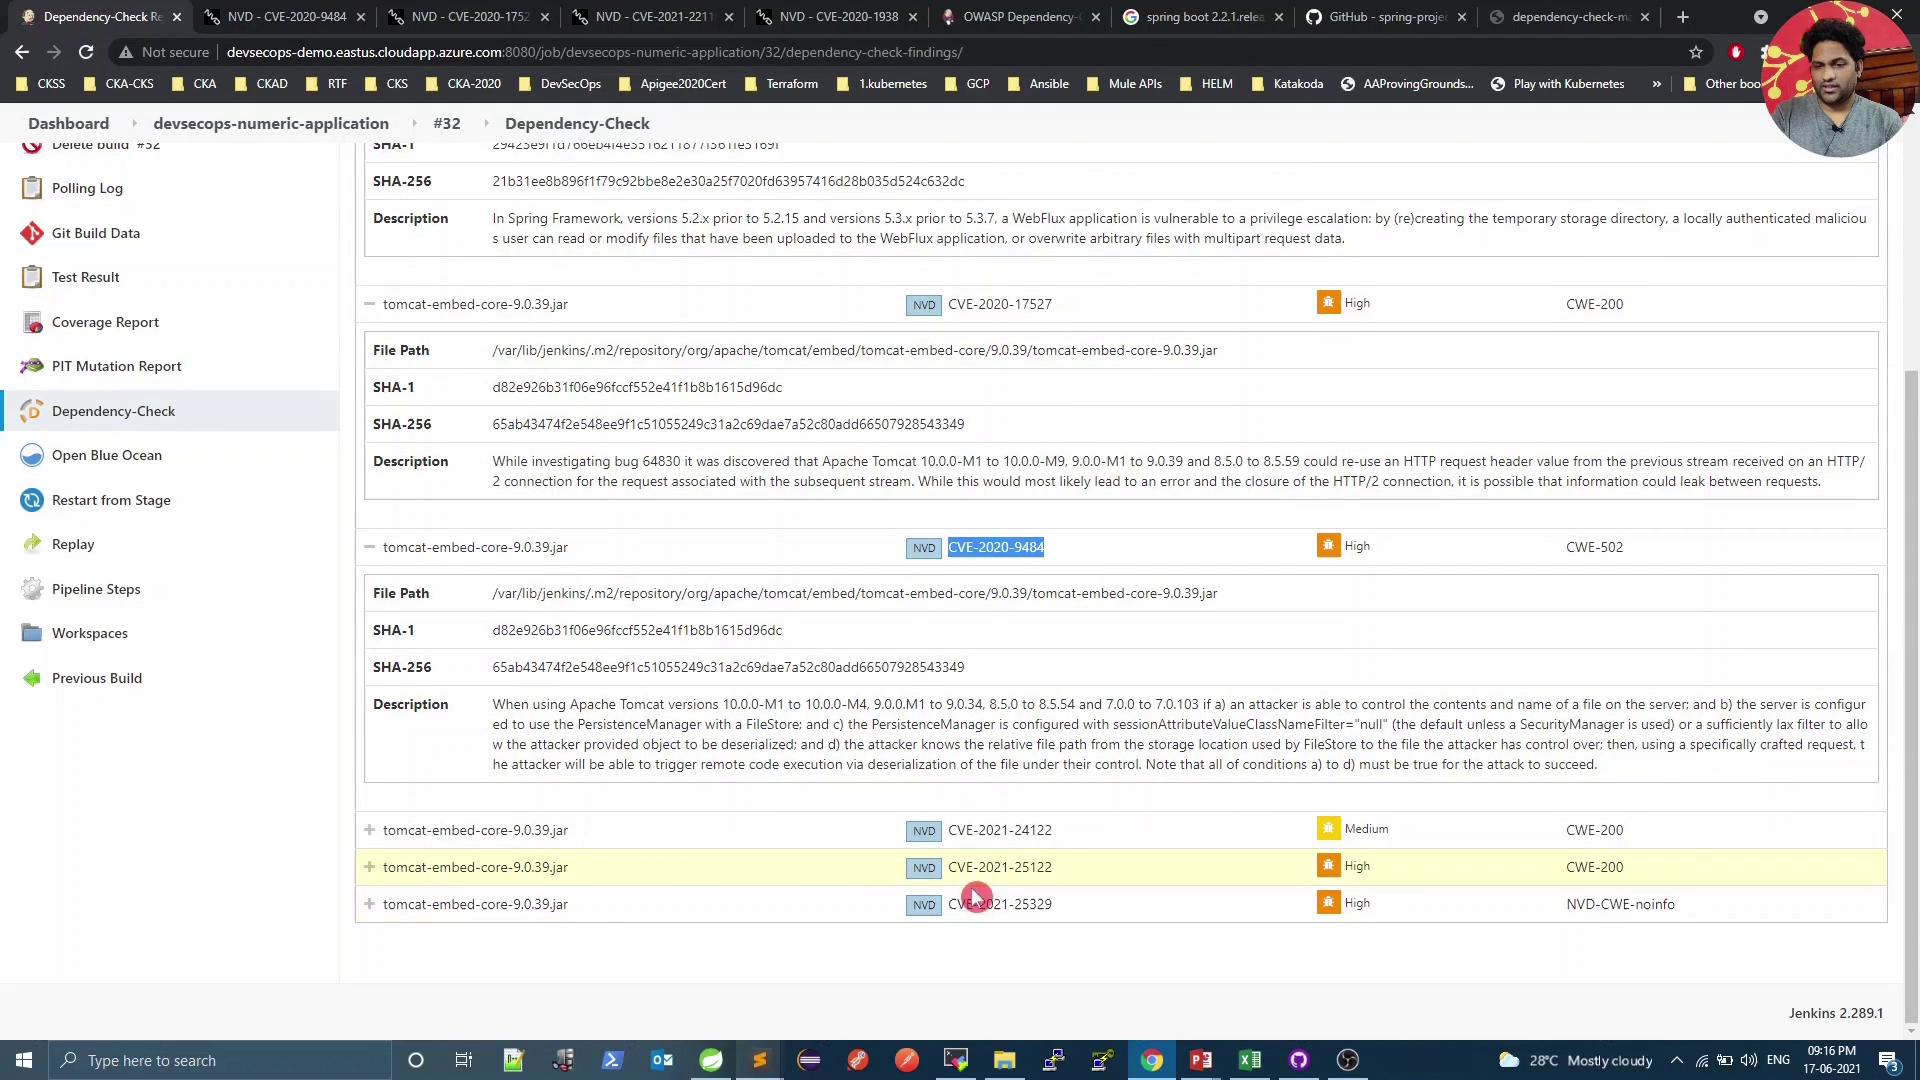Open the Git Build Data icon
Viewport: 1920px width, 1080px height.
(32, 233)
